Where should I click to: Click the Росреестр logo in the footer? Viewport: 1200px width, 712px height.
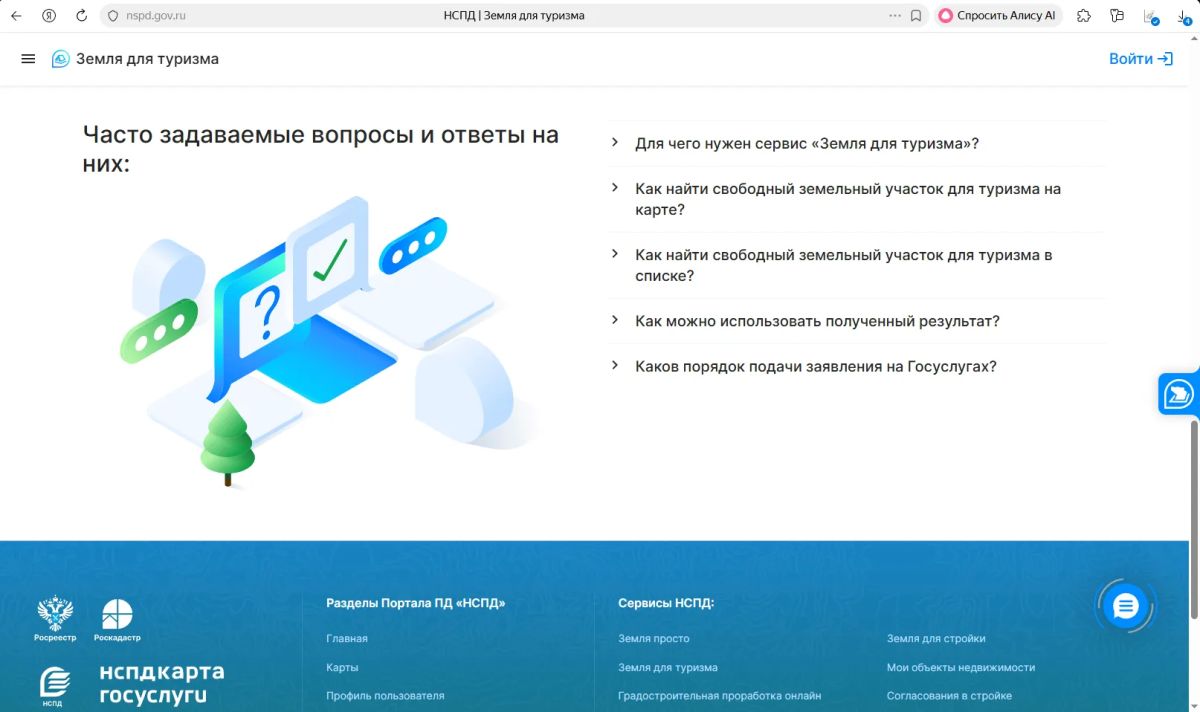pos(55,620)
